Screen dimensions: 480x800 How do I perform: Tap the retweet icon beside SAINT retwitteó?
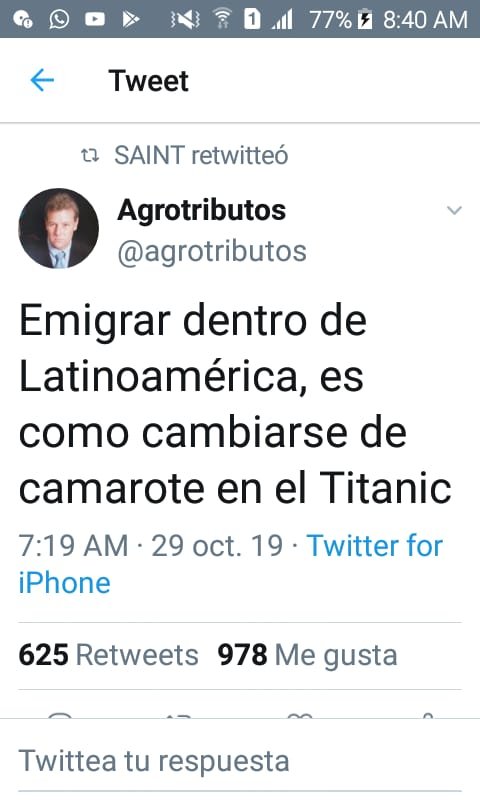(x=90, y=155)
